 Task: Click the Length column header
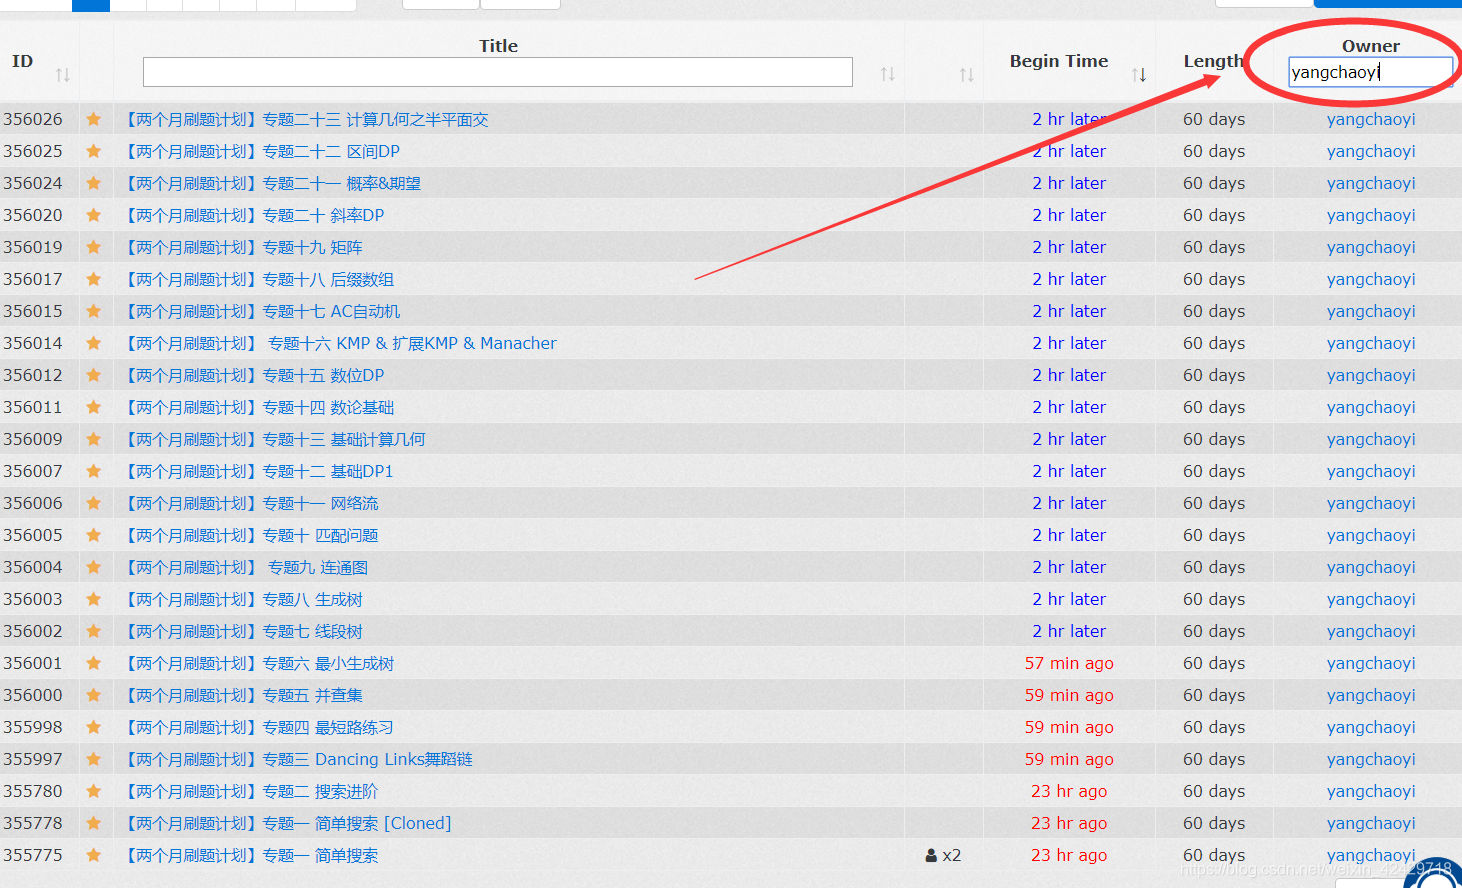click(1213, 61)
